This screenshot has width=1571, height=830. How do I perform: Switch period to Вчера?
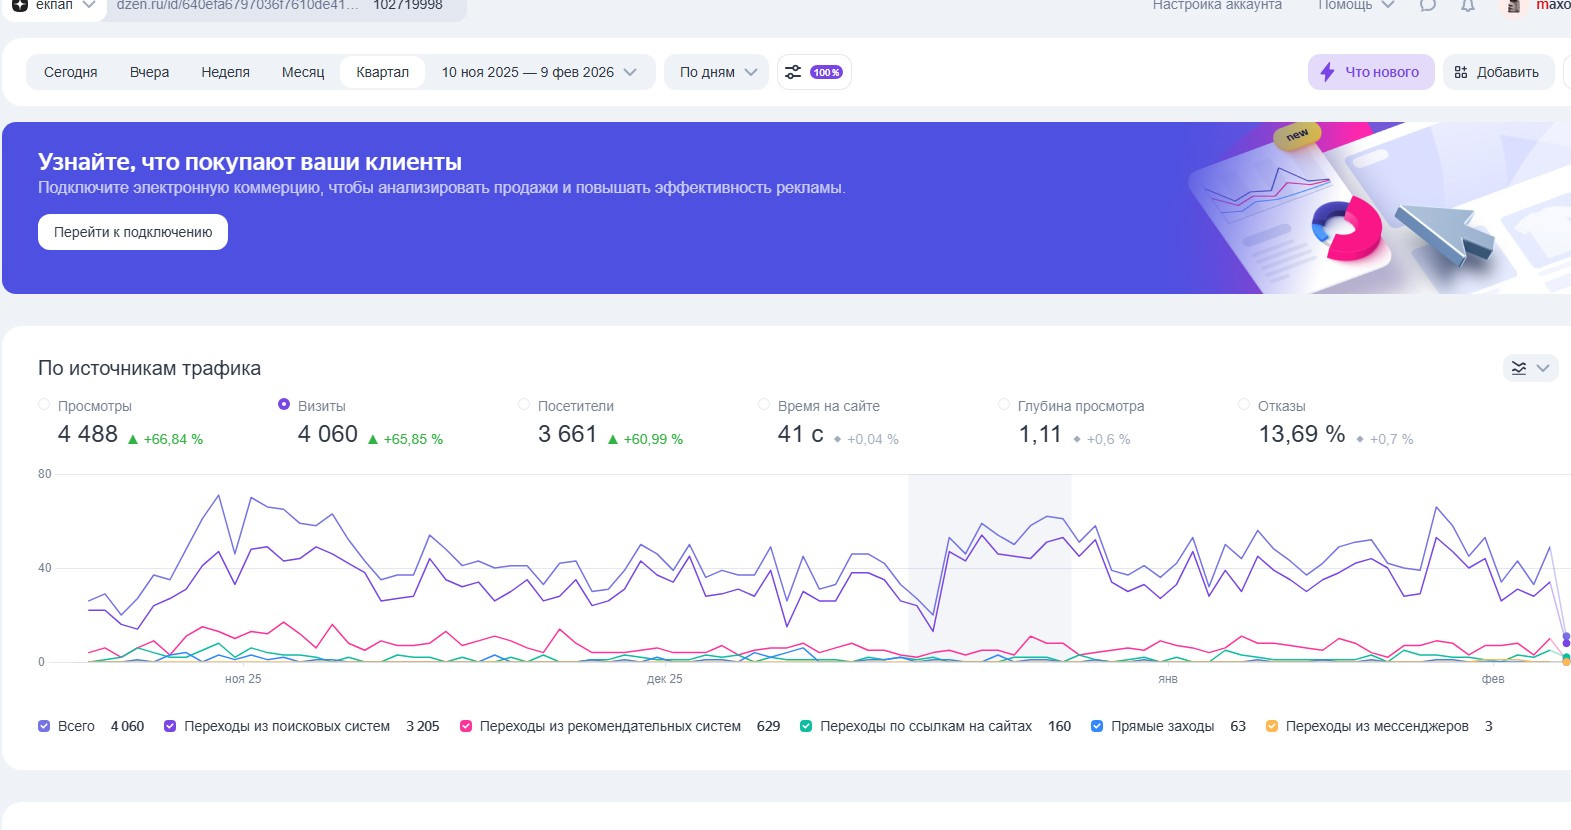pyautogui.click(x=149, y=72)
